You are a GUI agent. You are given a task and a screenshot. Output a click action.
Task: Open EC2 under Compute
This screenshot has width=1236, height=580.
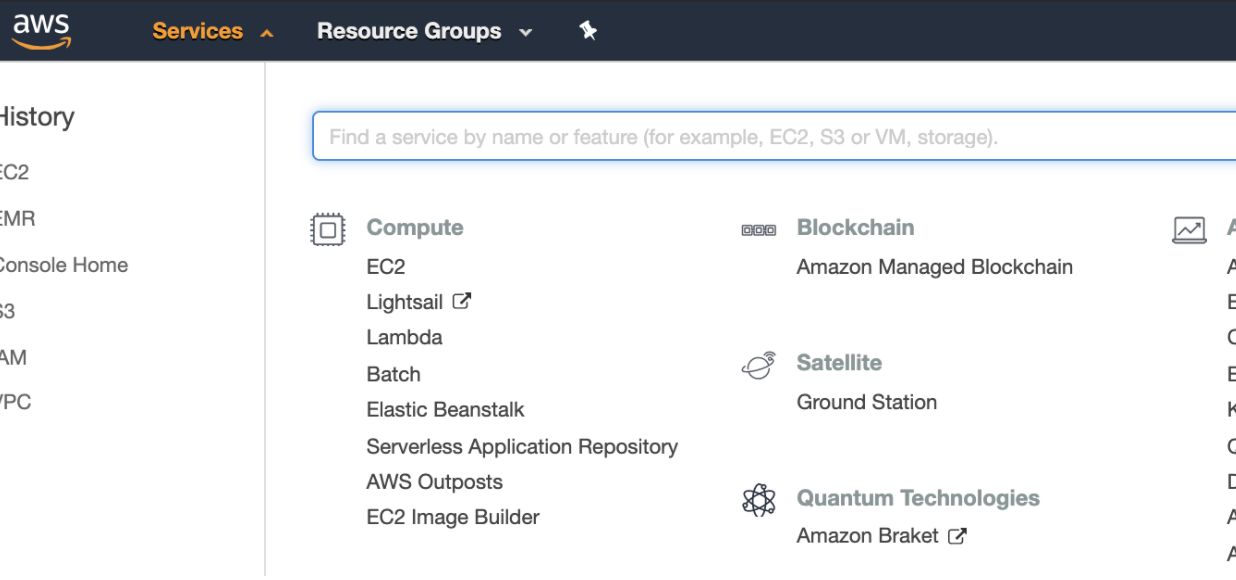tap(386, 267)
